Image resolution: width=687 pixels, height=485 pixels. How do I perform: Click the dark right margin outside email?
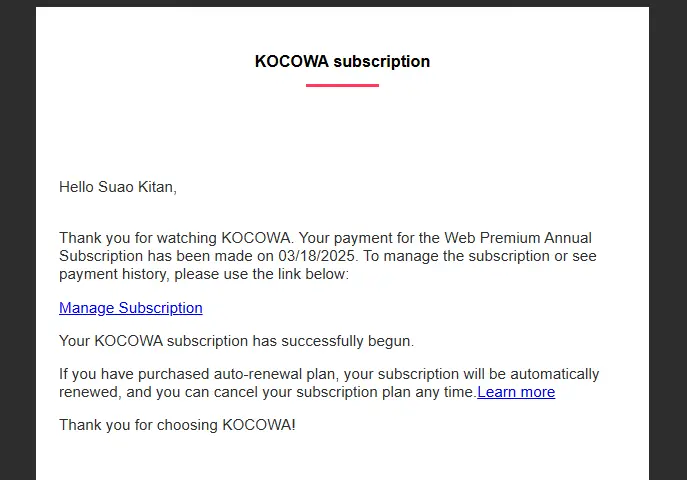tap(668, 242)
